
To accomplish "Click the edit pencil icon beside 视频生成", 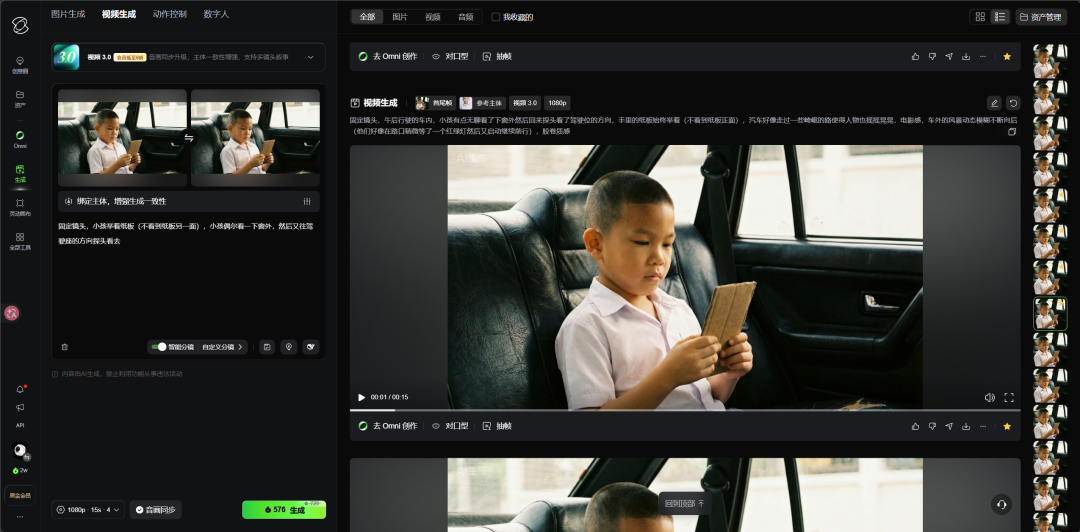I will [x=993, y=103].
